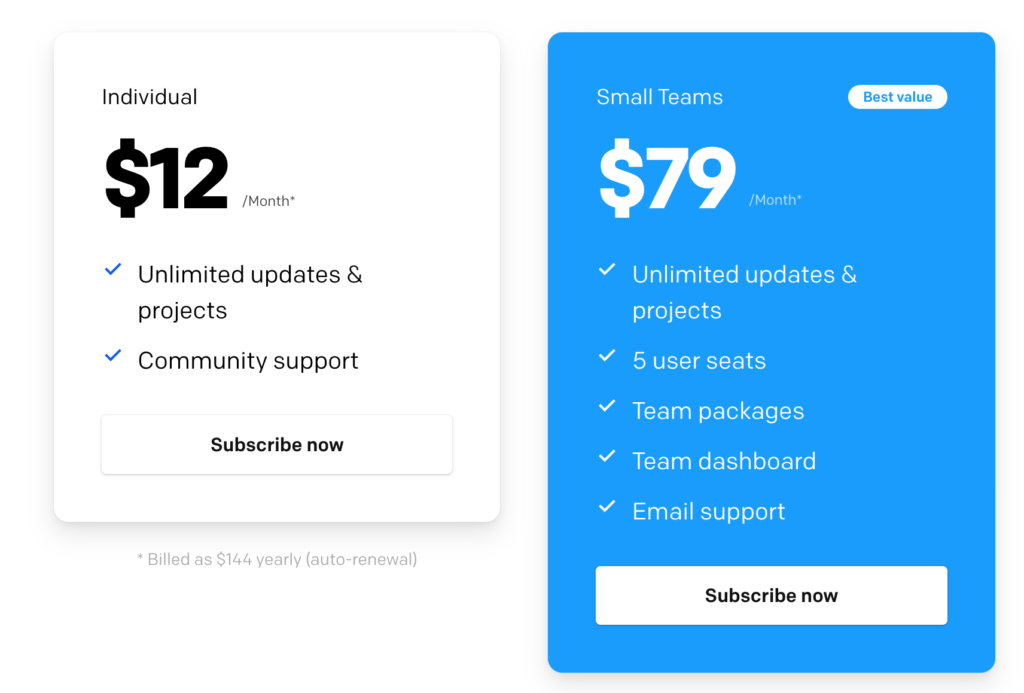Click checkmark beside Community support
The image size is (1024, 693).
(x=113, y=356)
